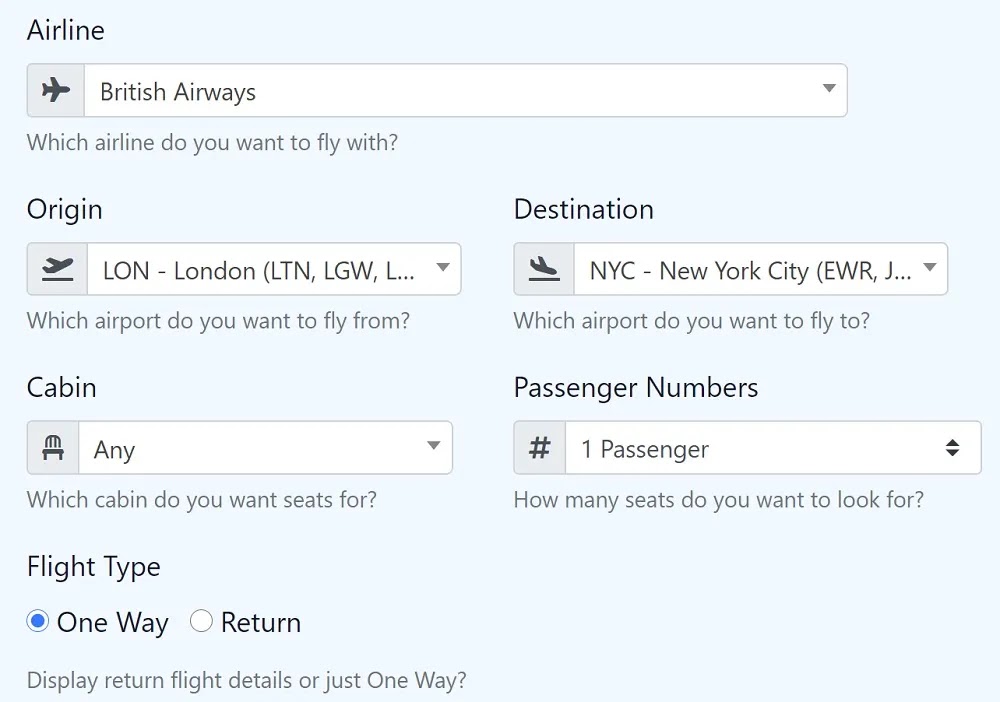Click the NYC - New York City field

click(x=761, y=269)
